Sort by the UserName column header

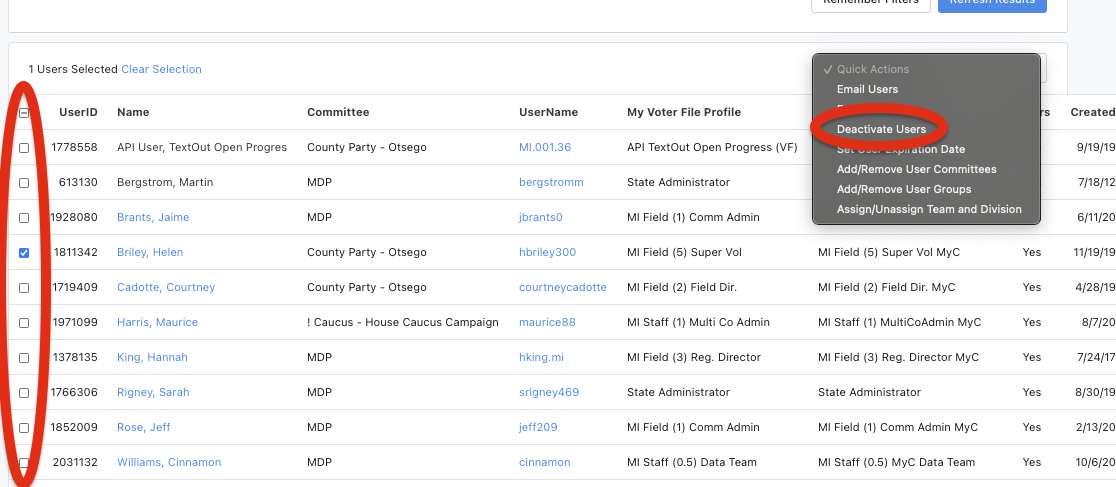[549, 112]
